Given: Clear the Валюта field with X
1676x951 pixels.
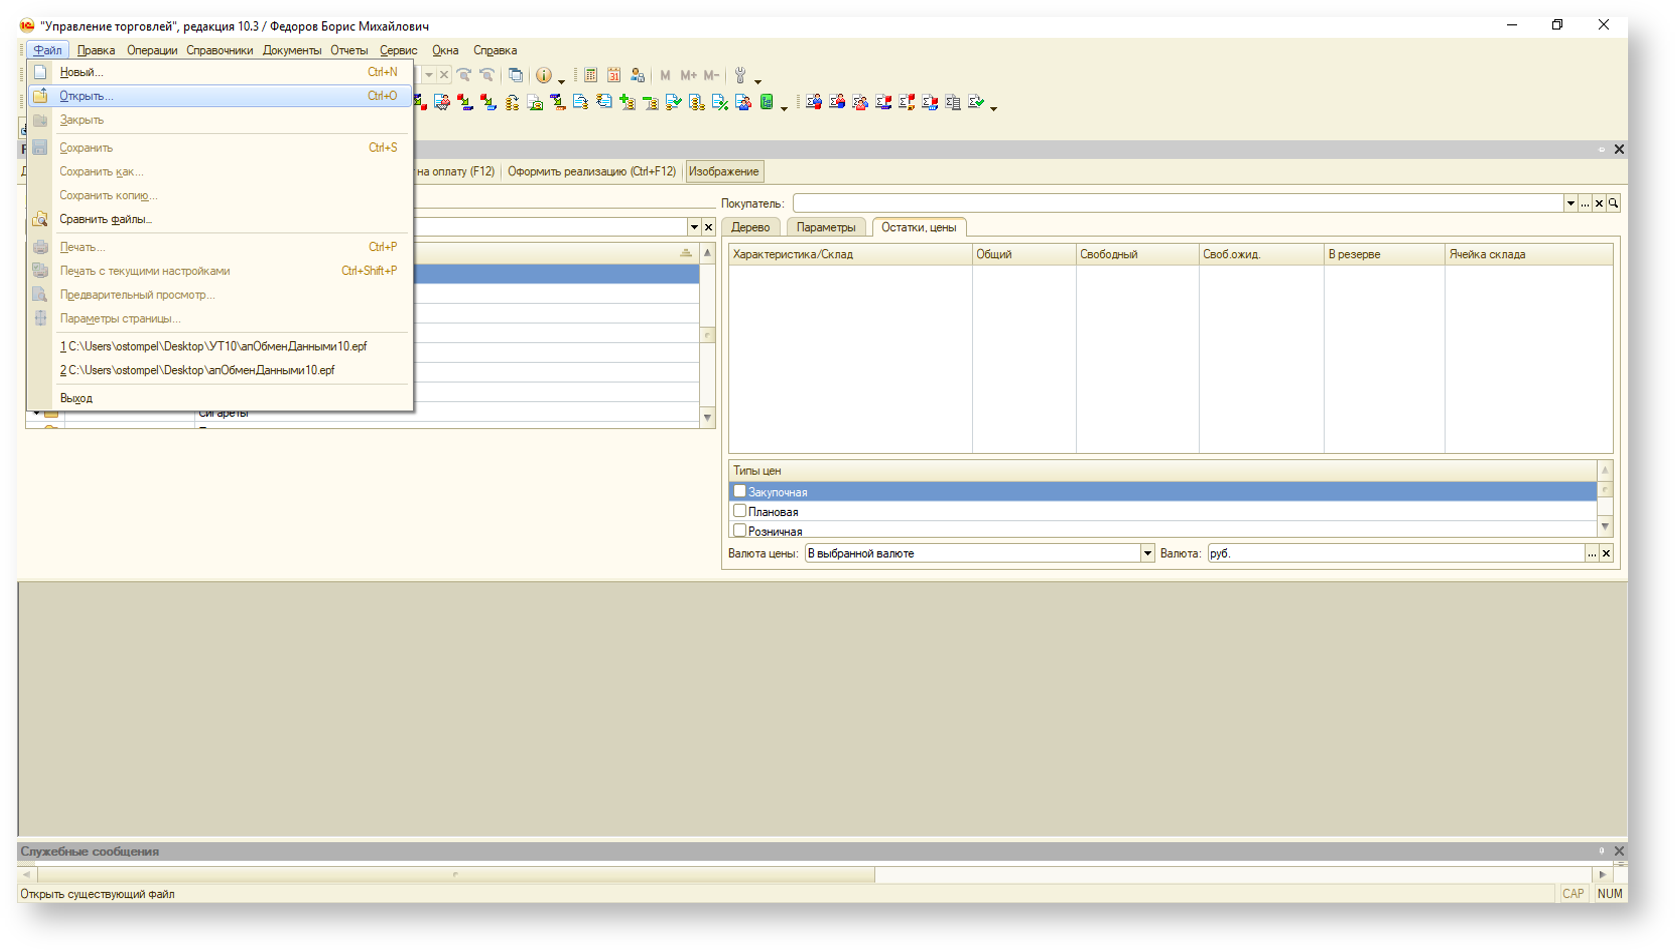Looking at the screenshot, I should (1606, 553).
